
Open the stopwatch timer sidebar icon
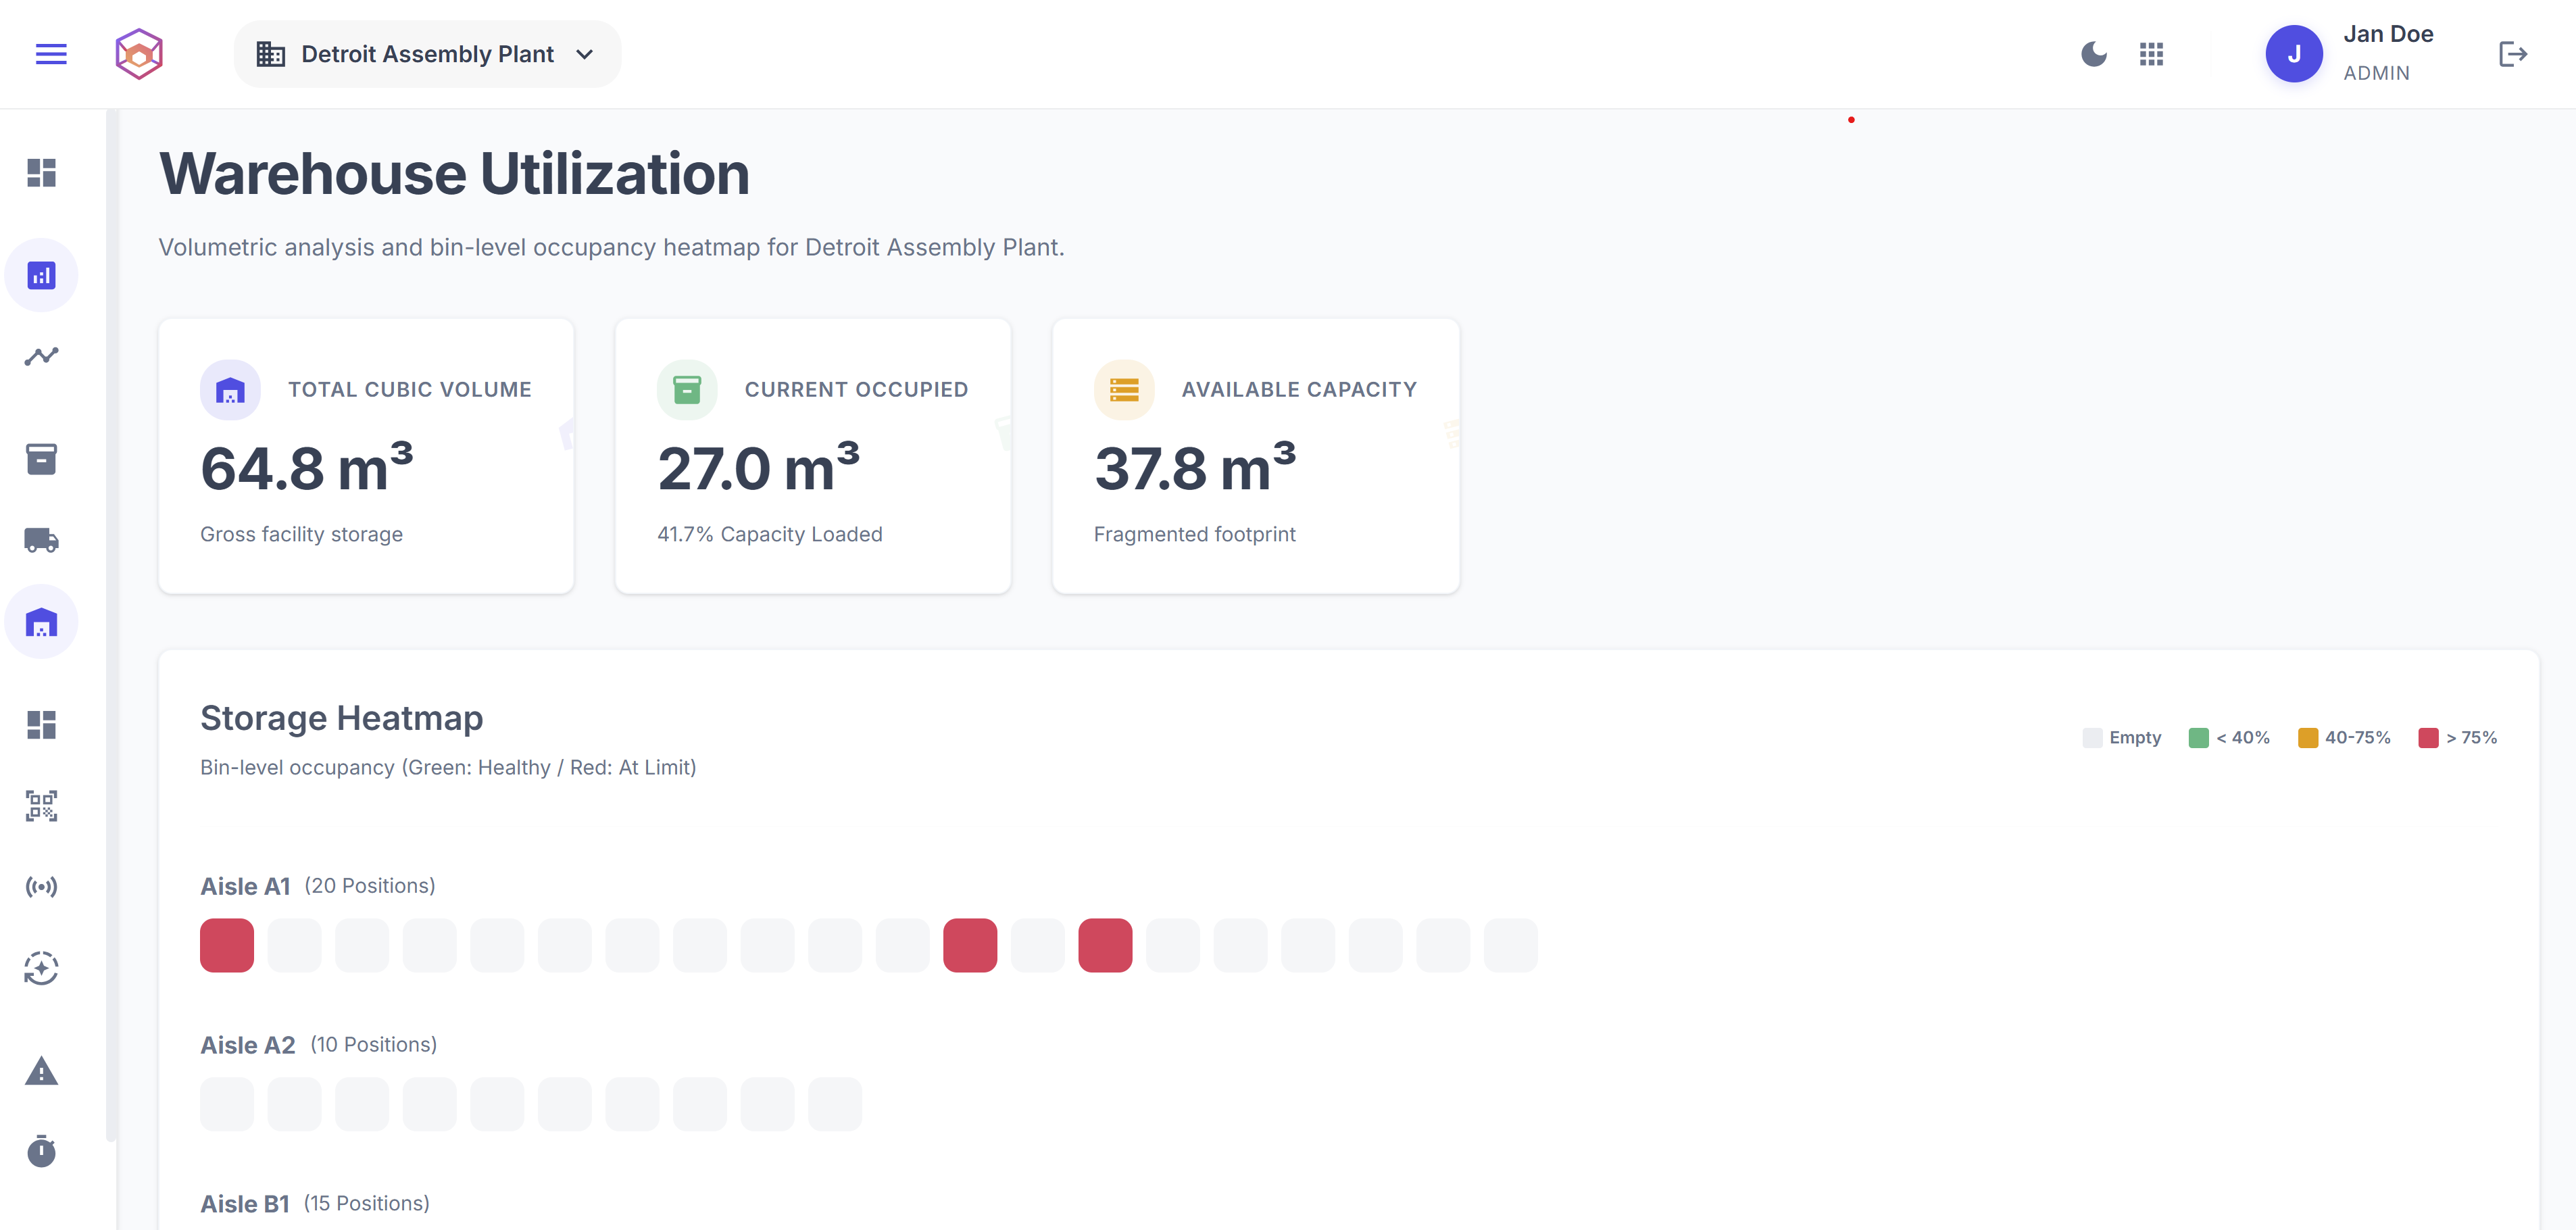(41, 1151)
